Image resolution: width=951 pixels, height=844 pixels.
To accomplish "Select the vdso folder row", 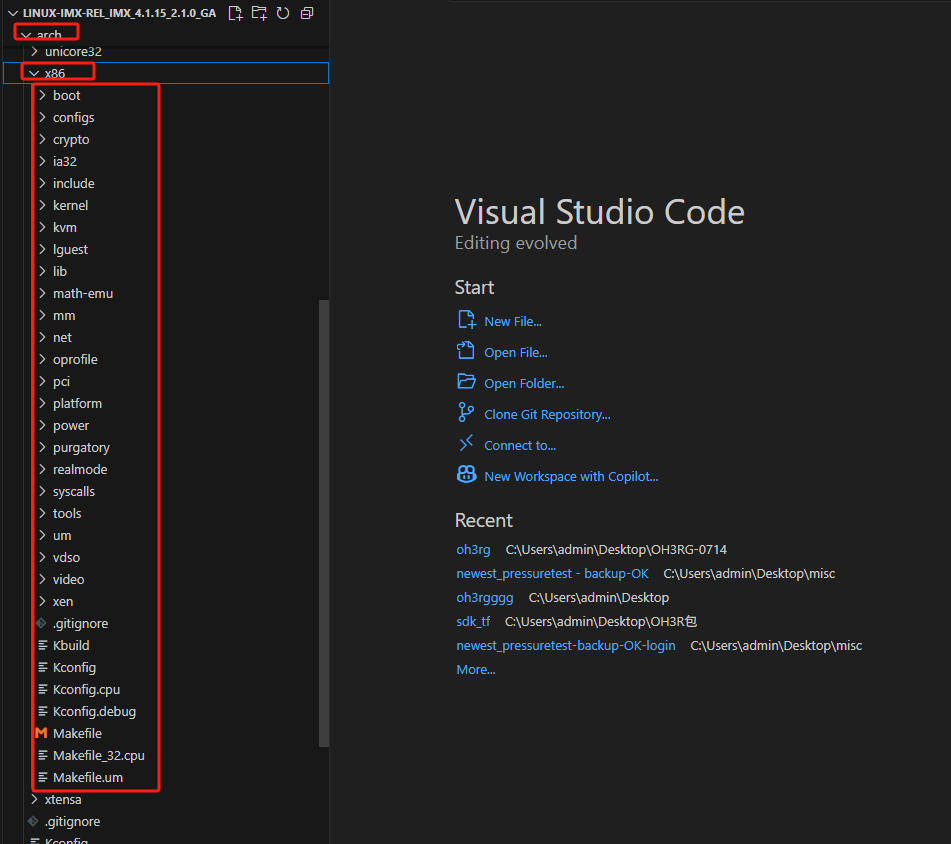I will click(x=166, y=557).
